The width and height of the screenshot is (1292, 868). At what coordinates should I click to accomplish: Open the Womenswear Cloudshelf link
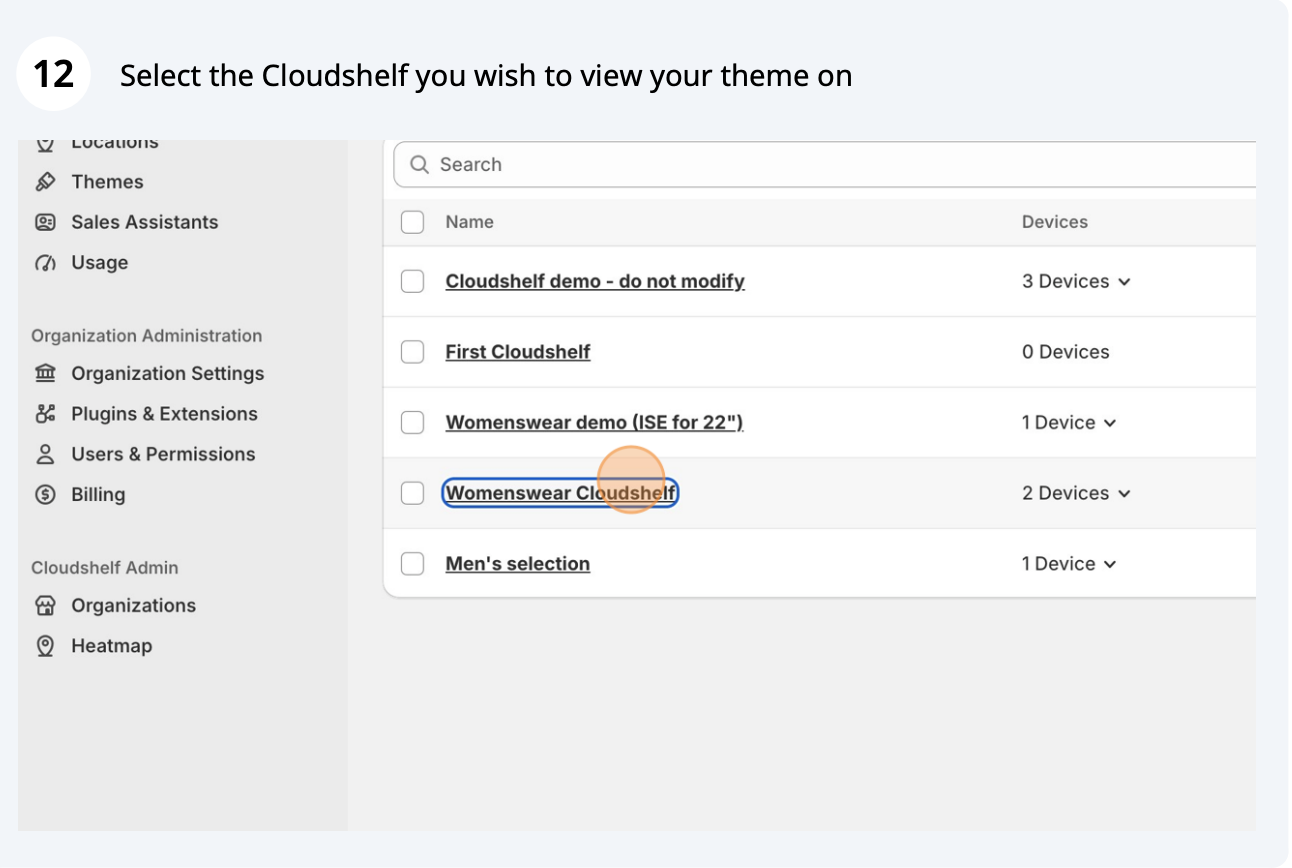[560, 493]
